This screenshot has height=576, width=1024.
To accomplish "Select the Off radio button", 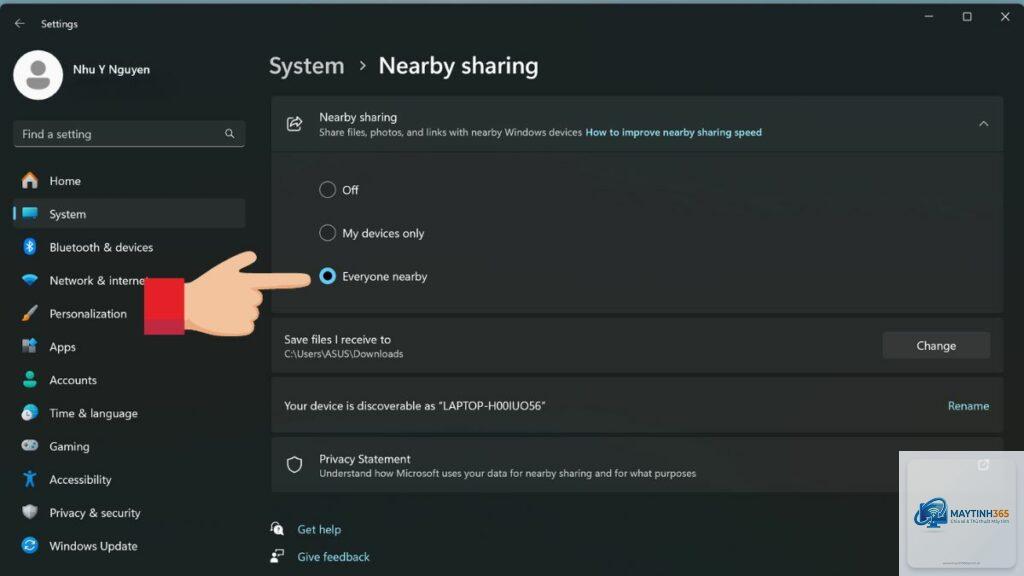I will tap(327, 189).
